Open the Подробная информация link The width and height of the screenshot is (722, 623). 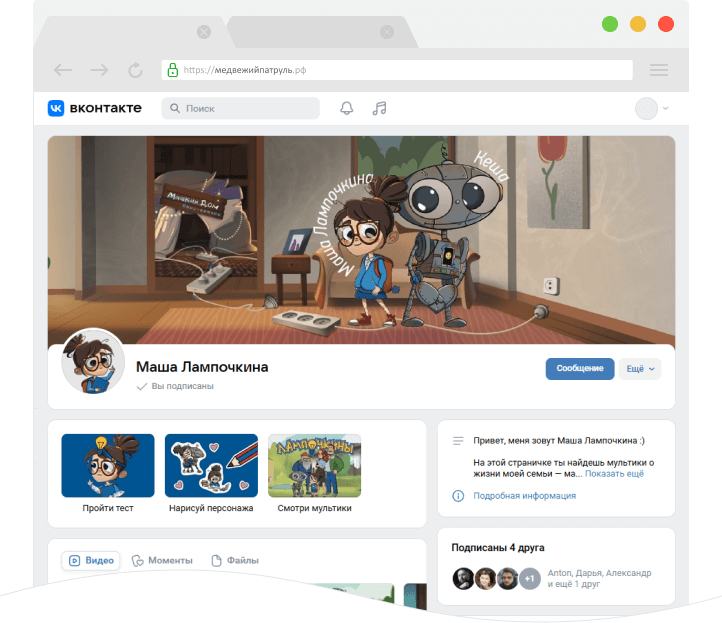pyautogui.click(x=524, y=496)
